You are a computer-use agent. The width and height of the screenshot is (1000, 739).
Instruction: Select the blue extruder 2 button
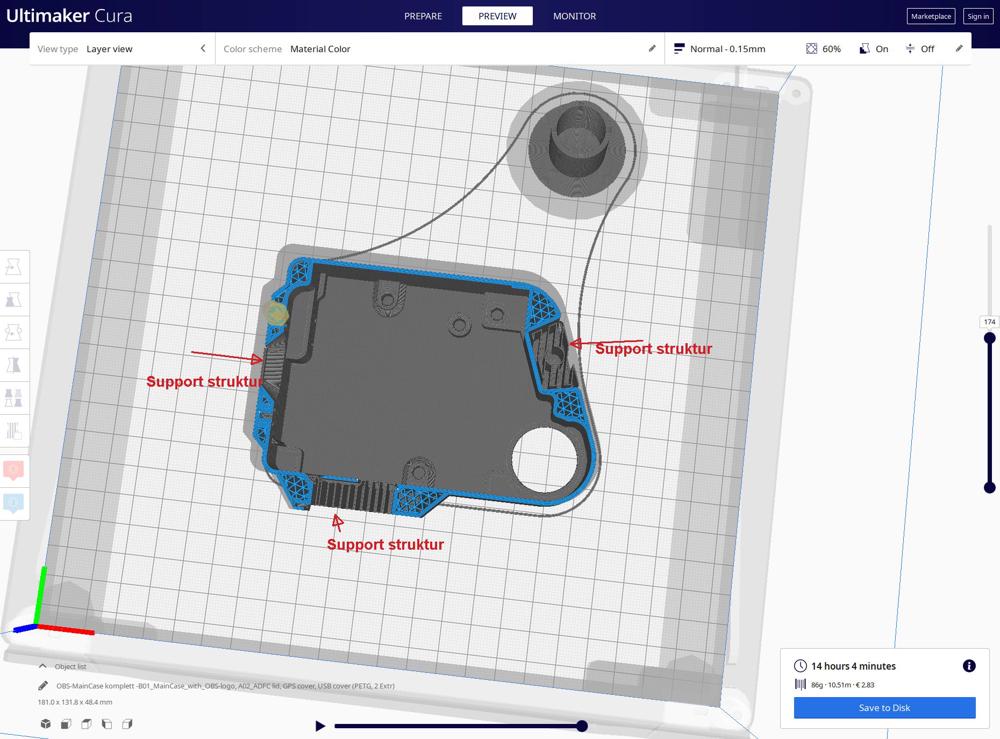pyautogui.click(x=14, y=502)
